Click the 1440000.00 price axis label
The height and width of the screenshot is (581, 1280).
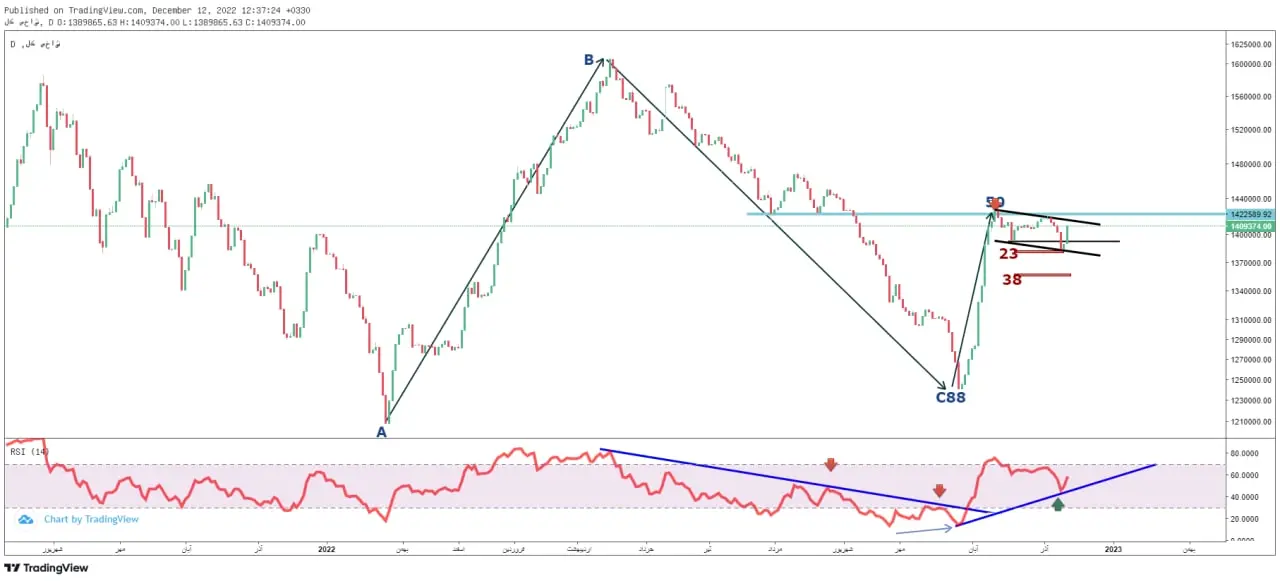[1253, 200]
